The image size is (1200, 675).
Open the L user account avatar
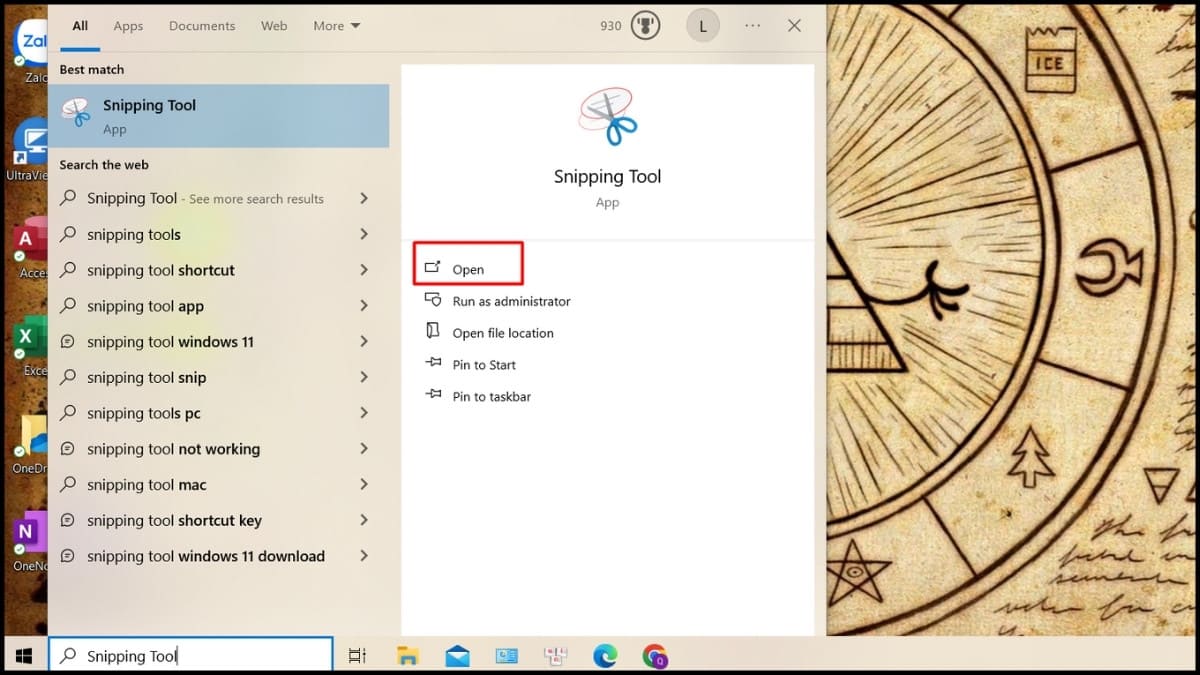pyautogui.click(x=703, y=26)
